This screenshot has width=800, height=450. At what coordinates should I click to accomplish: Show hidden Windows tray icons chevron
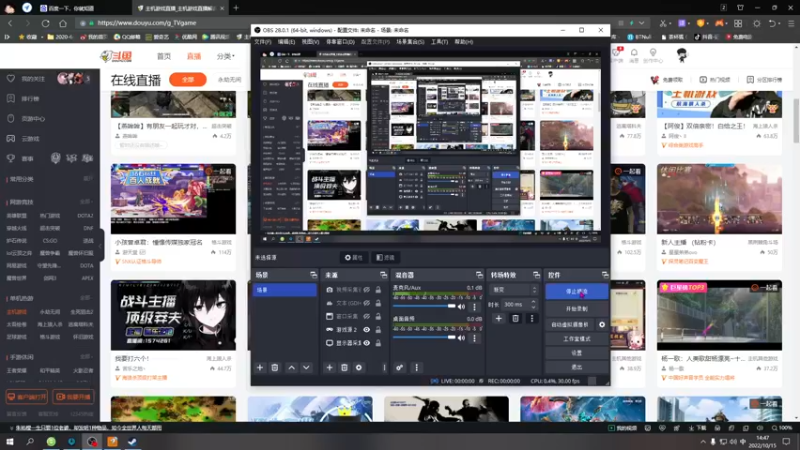click(703, 442)
